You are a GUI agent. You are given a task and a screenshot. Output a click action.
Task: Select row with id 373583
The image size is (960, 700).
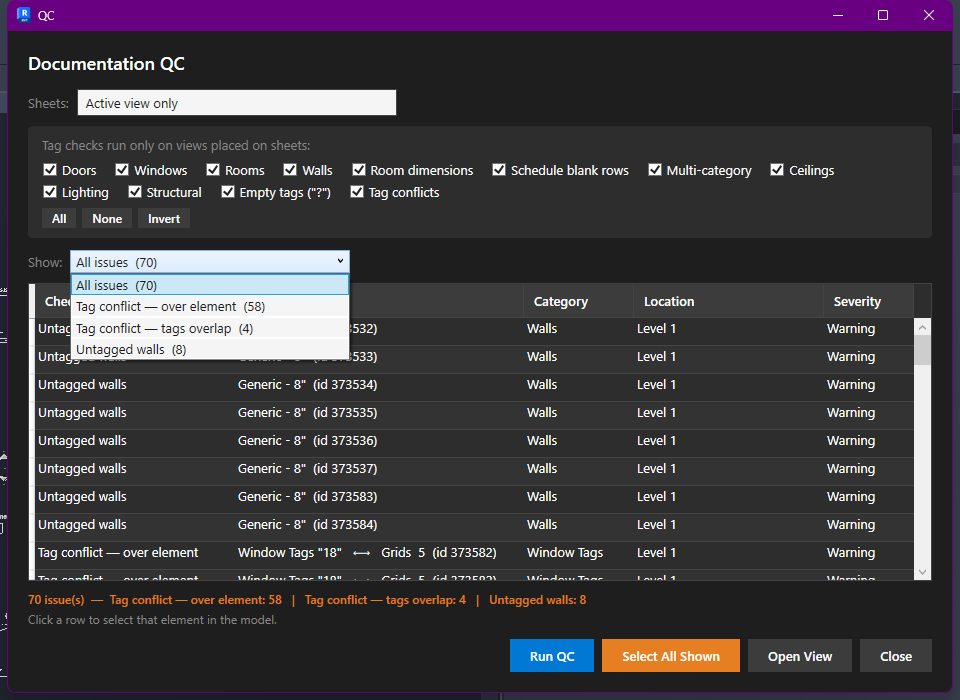474,497
